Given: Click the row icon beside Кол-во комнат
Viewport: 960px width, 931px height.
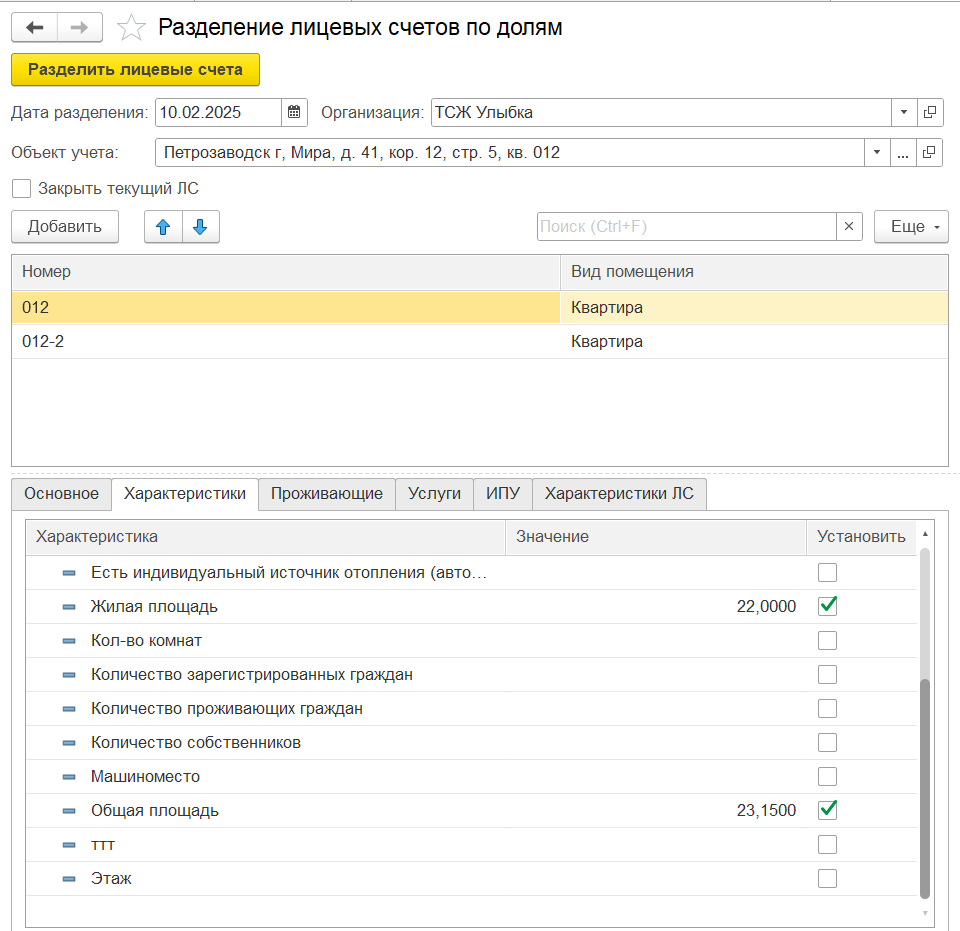Looking at the screenshot, I should (69, 641).
